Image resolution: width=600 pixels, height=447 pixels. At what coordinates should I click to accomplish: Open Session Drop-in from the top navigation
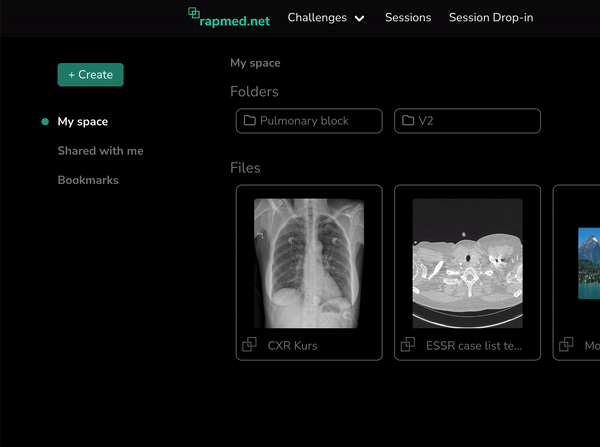pyautogui.click(x=490, y=18)
